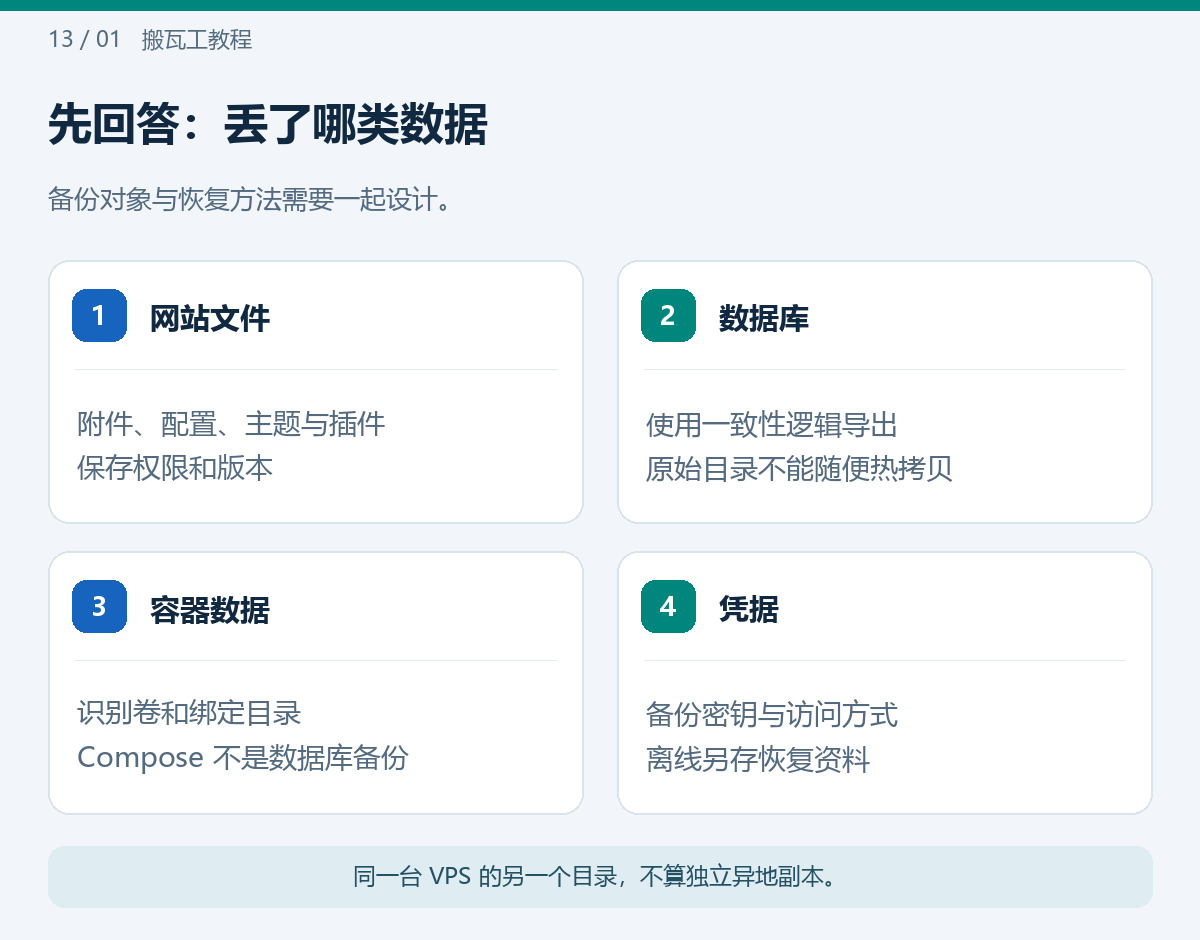Click the page number 13 / 01
Image resolution: width=1200 pixels, height=940 pixels.
click(x=84, y=40)
